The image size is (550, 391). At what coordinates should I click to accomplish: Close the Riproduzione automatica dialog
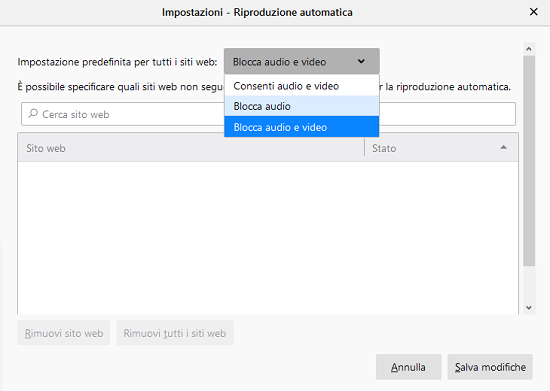[x=534, y=12]
